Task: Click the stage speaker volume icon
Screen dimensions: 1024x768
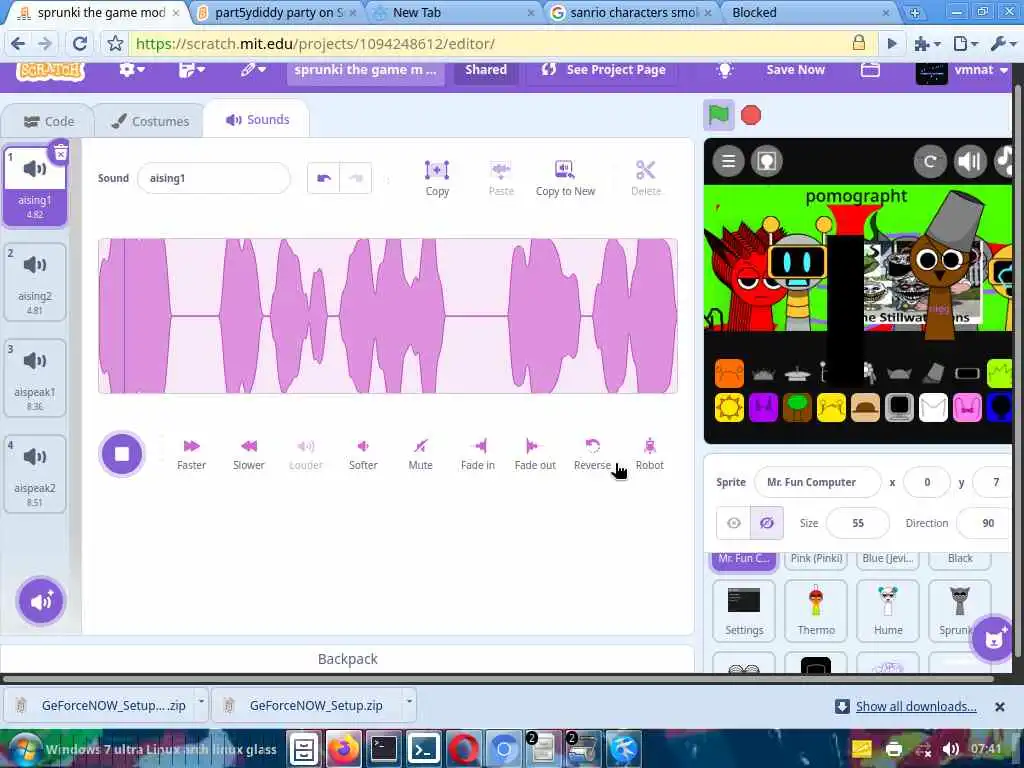Action: 970,161
